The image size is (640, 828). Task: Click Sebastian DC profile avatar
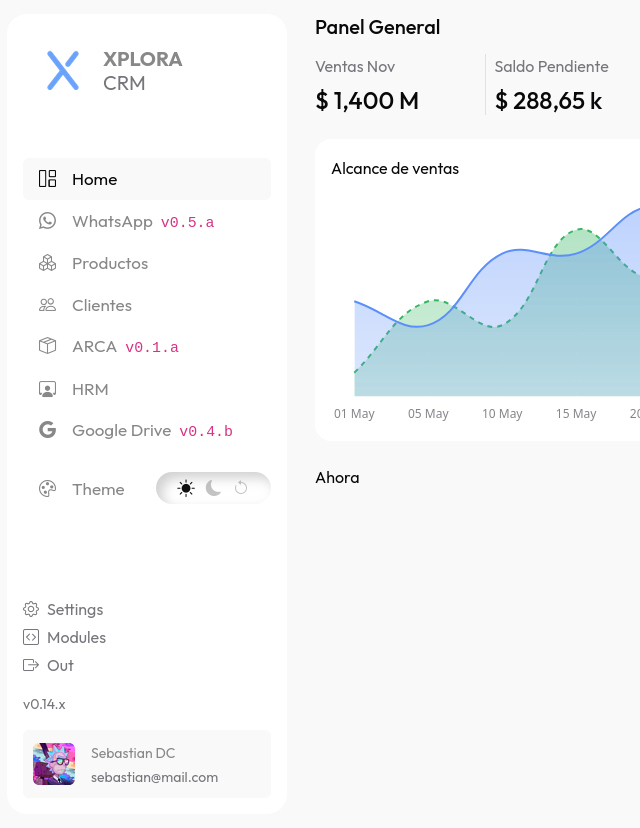tap(54, 764)
